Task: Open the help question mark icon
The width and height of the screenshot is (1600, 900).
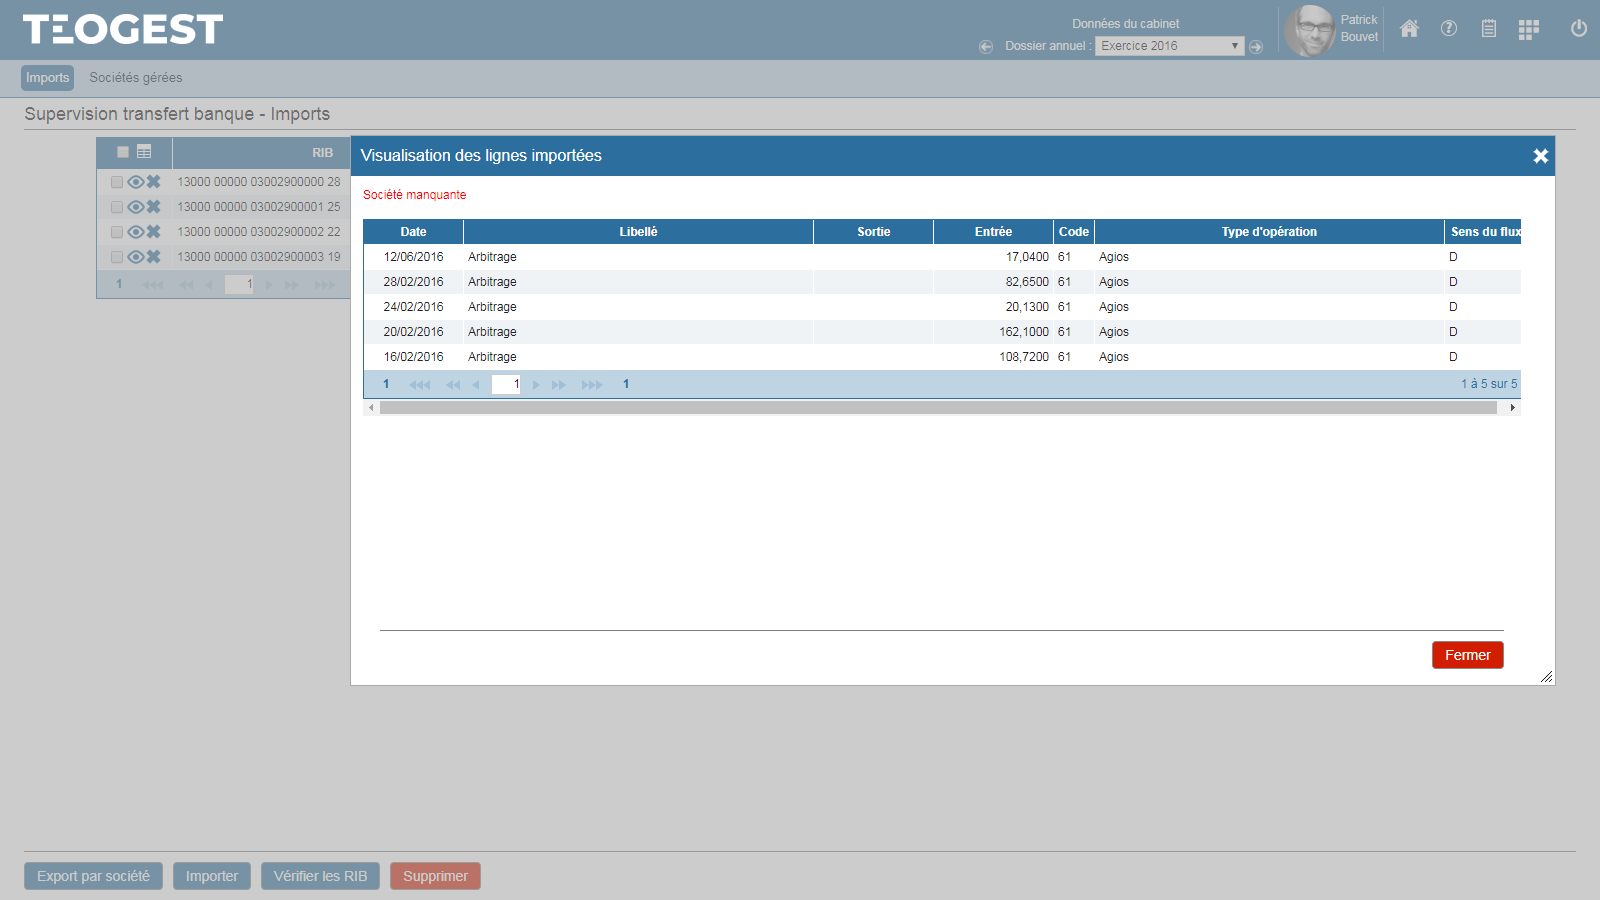Action: point(1449,29)
